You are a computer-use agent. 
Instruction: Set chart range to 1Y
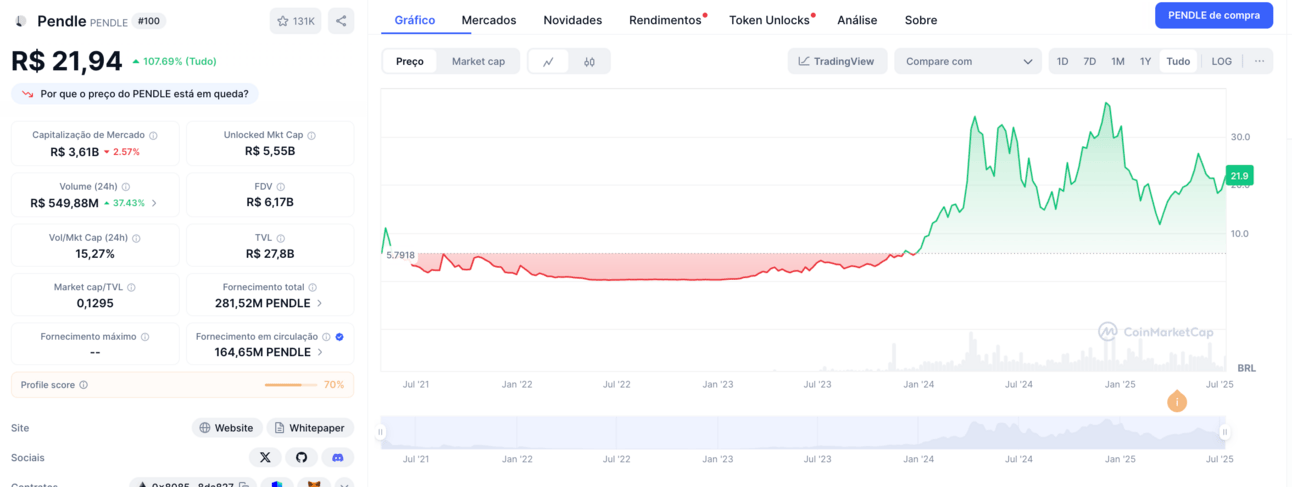[x=1146, y=61]
